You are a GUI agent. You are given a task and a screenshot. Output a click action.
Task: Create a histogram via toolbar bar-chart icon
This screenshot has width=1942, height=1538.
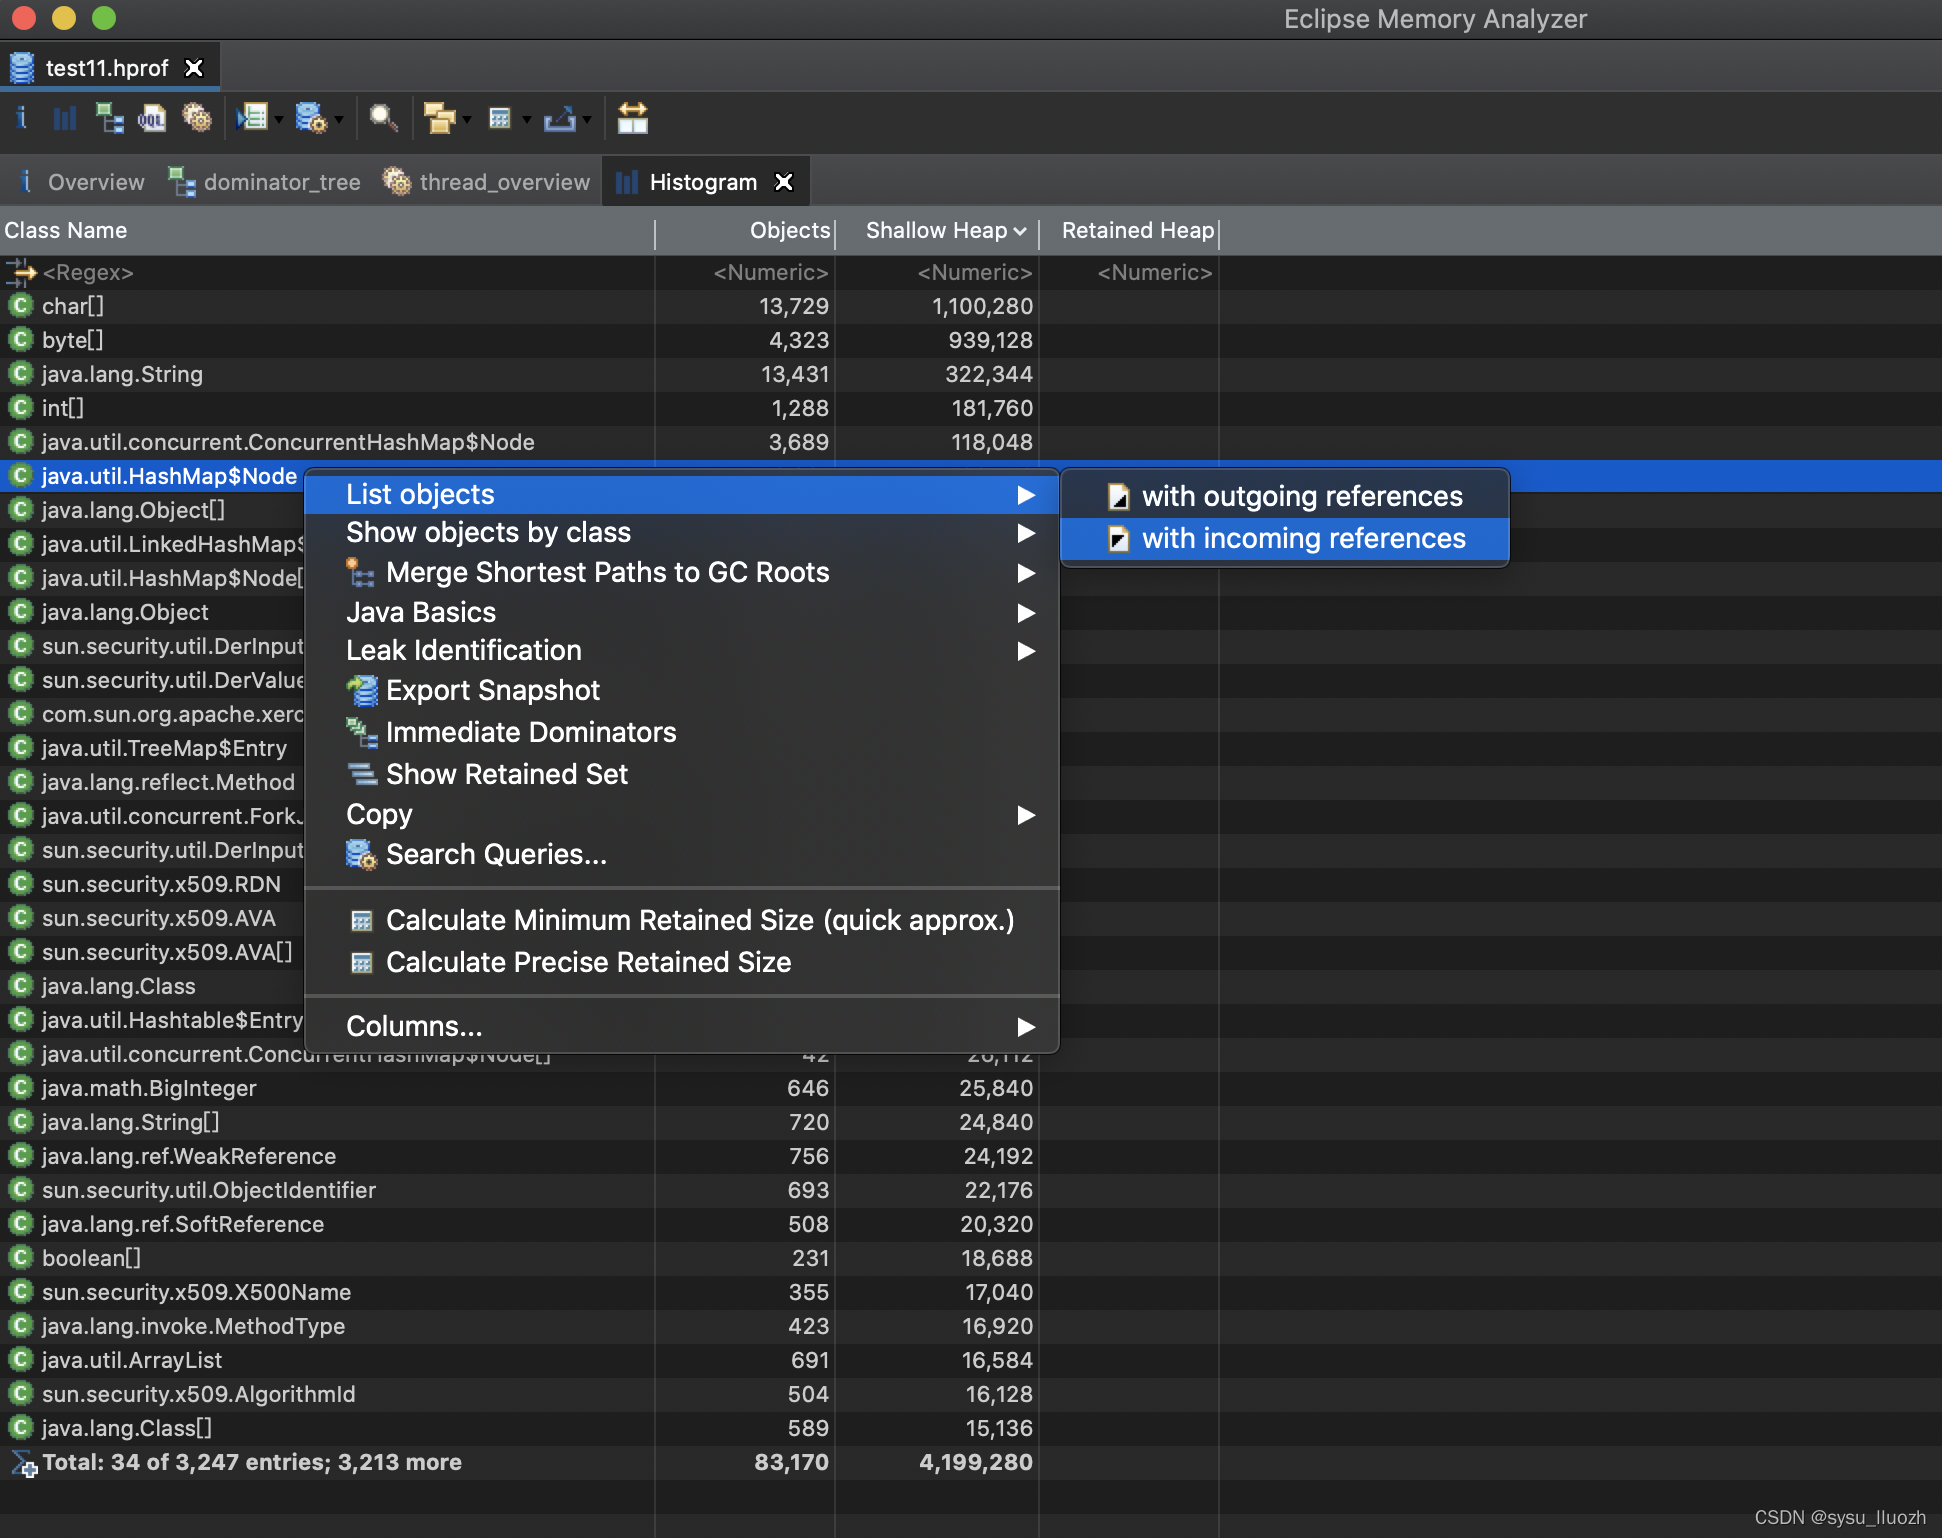click(x=65, y=119)
